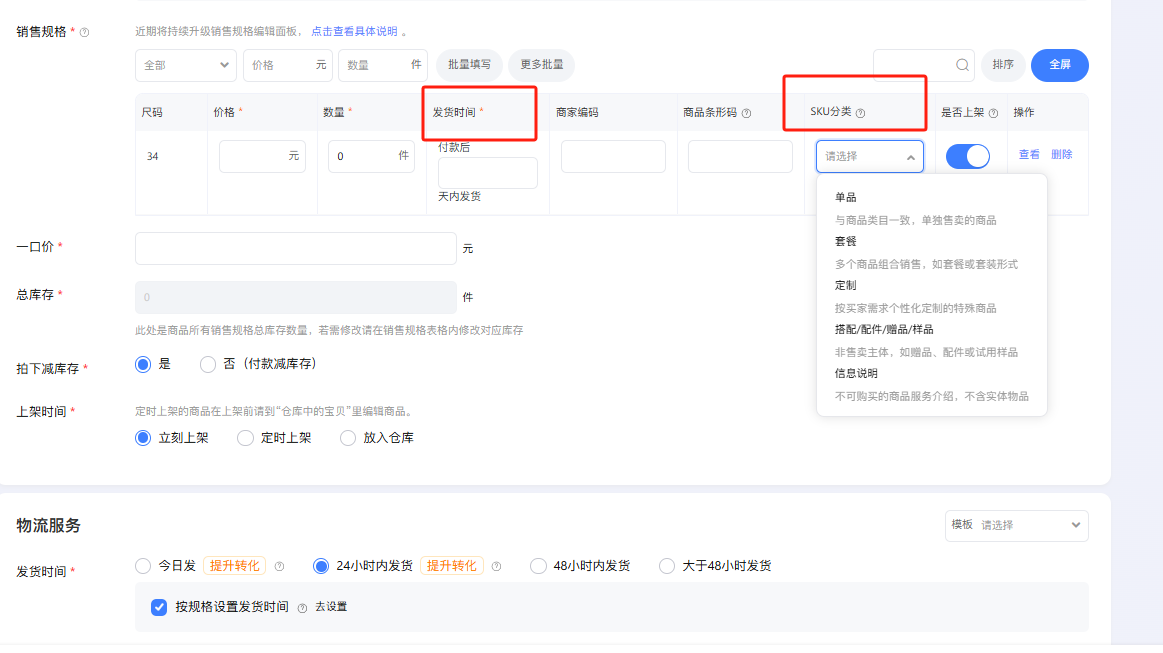Screen dimensions: 1163x653
Task: Click 商品条形码 input in size 34 row
Action: [x=740, y=157]
